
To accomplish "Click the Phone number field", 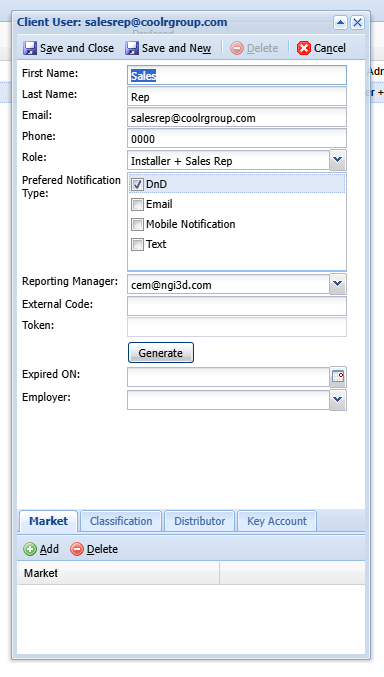I will coord(237,139).
